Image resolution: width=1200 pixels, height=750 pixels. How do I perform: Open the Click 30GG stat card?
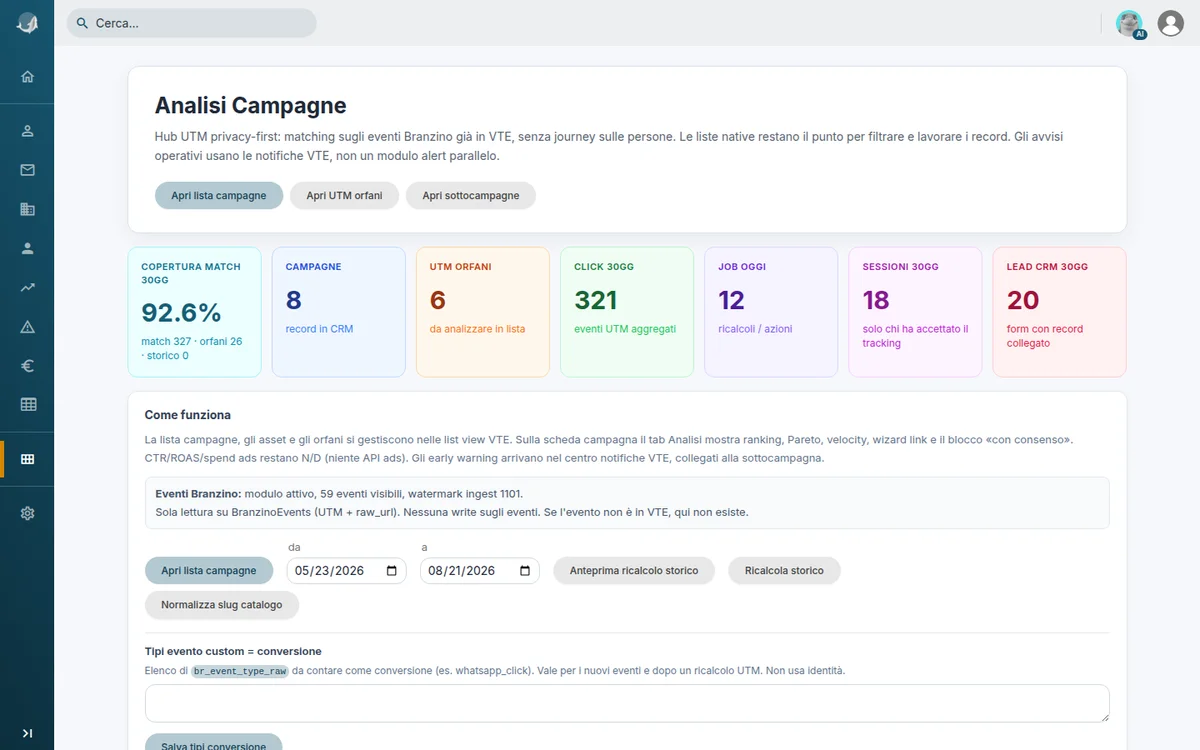[627, 312]
